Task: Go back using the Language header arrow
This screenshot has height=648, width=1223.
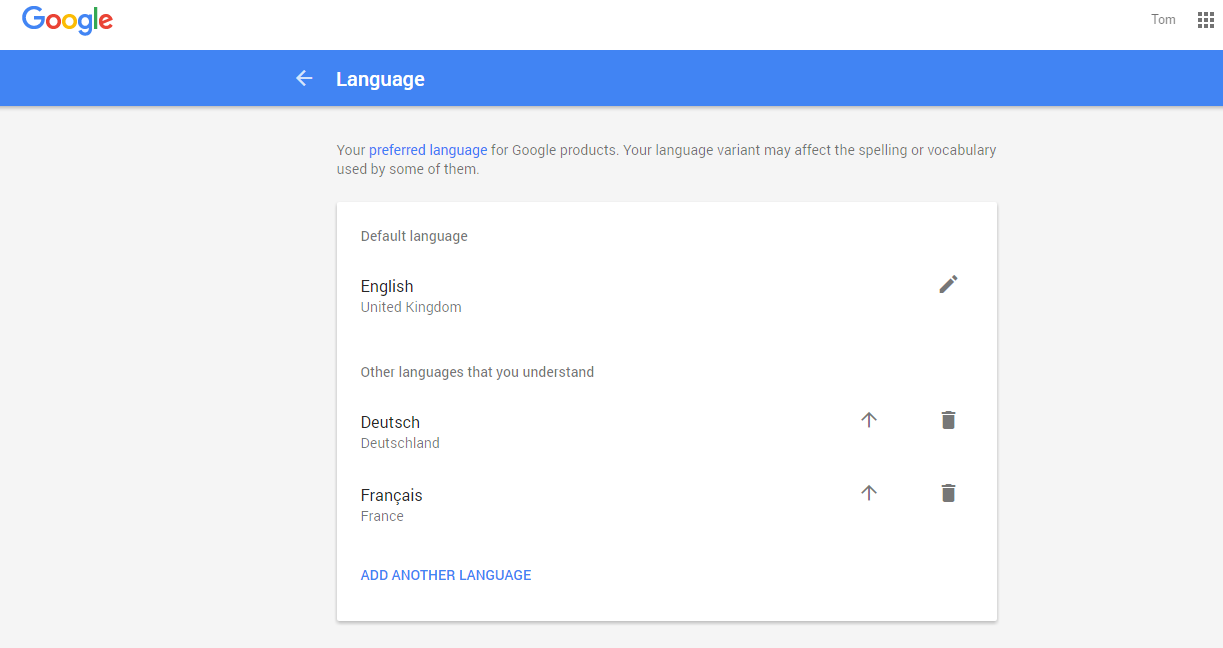Action: [x=304, y=78]
